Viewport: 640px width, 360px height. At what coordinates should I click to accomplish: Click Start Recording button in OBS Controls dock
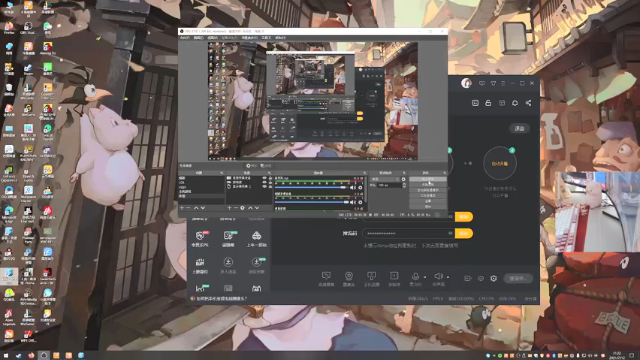coord(428,184)
